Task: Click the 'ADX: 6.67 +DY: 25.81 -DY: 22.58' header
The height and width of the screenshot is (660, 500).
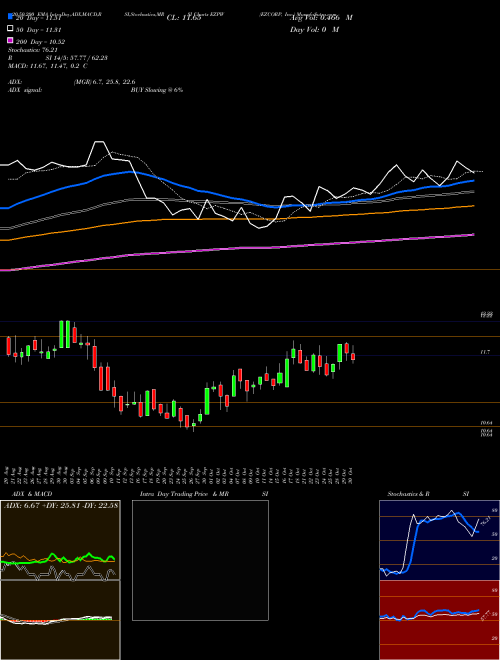Action: pyautogui.click(x=61, y=505)
